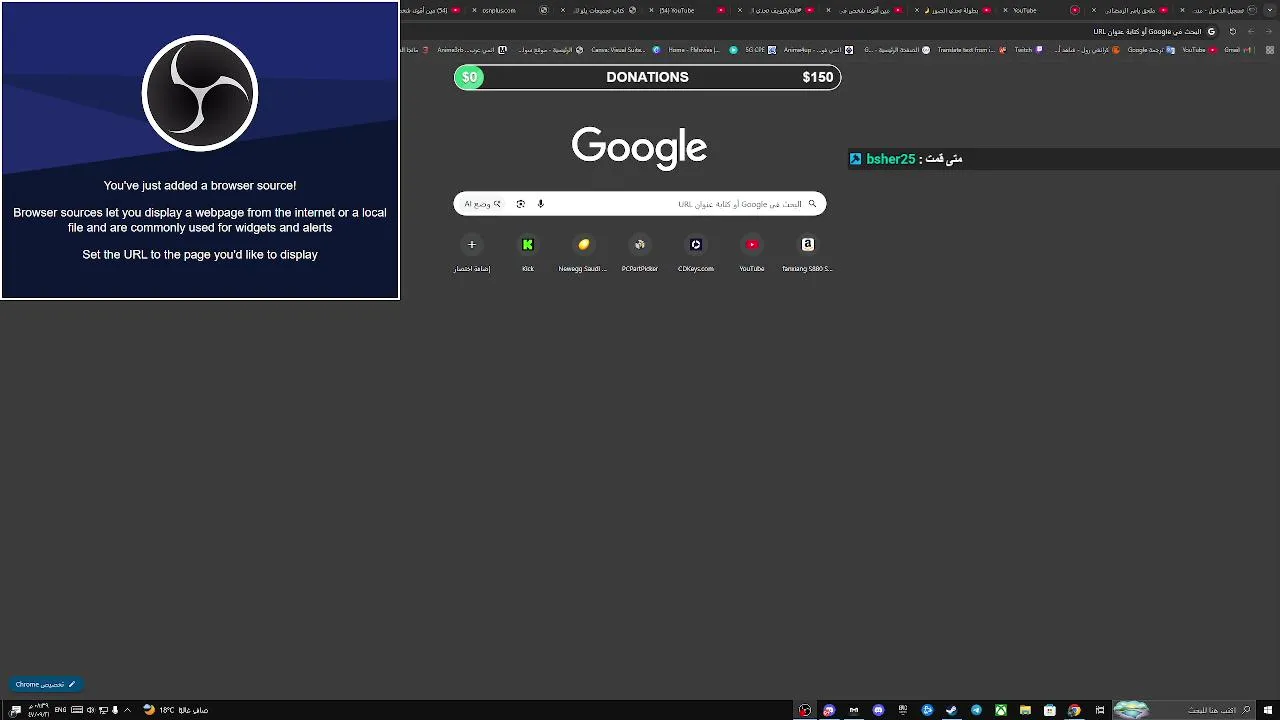Open Task View from the taskbar
The image size is (1280, 720).
coord(1100,710)
